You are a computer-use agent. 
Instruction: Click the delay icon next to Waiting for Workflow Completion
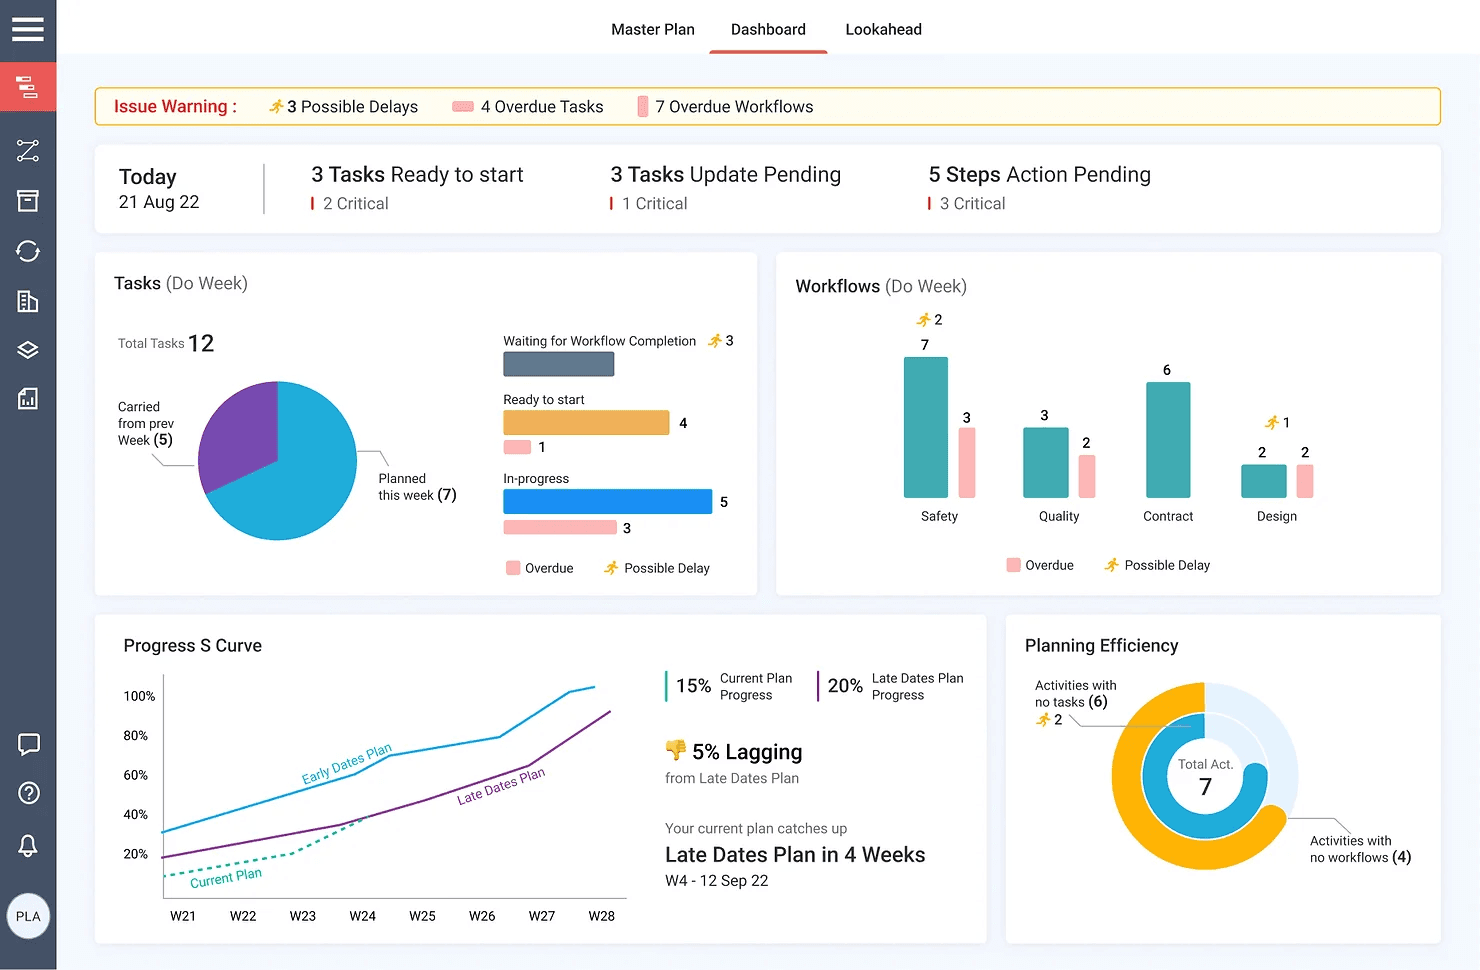tap(715, 341)
